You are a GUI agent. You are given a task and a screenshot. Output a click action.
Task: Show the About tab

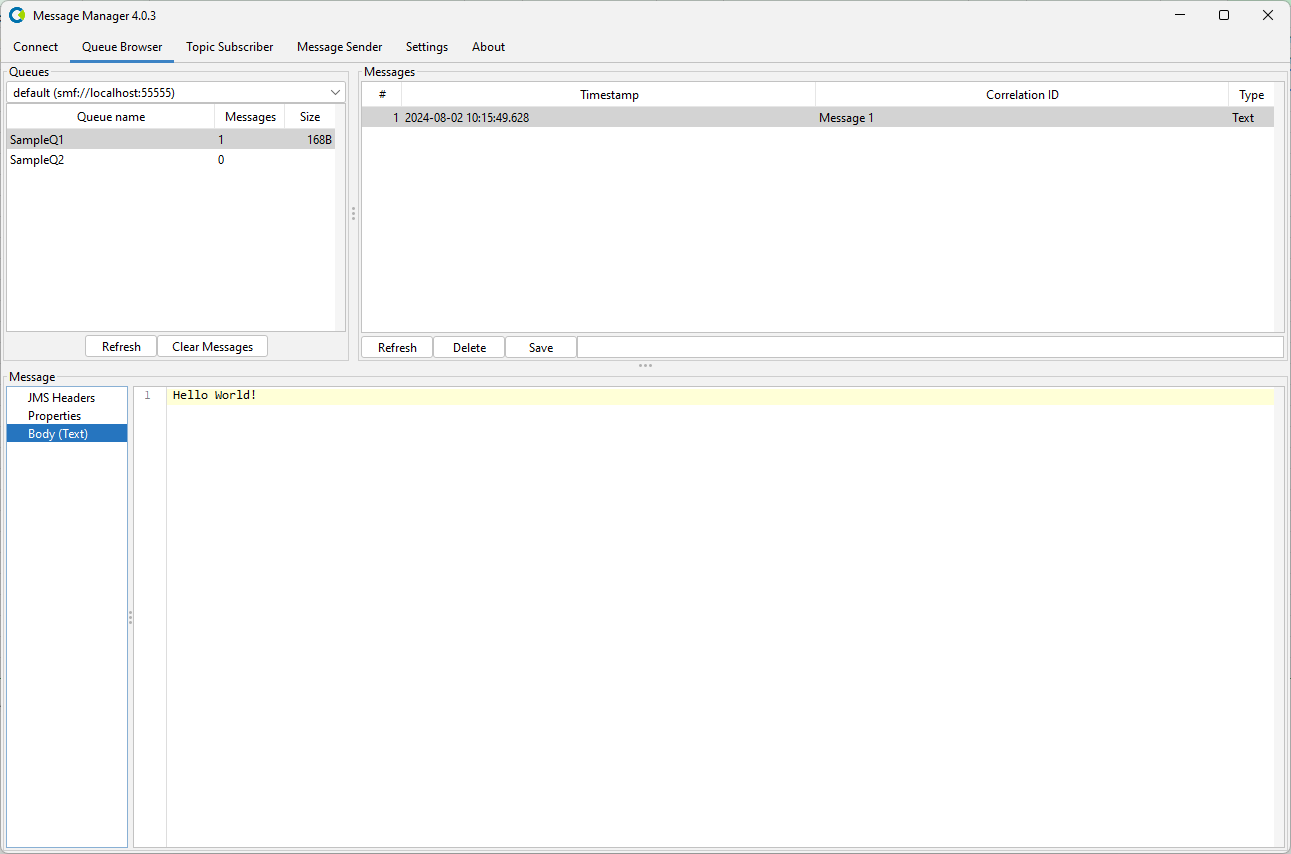coord(489,47)
